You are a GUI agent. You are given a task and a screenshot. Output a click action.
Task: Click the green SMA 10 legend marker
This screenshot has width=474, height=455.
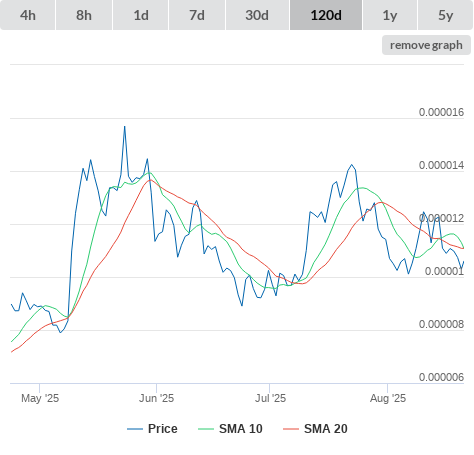(x=206, y=429)
